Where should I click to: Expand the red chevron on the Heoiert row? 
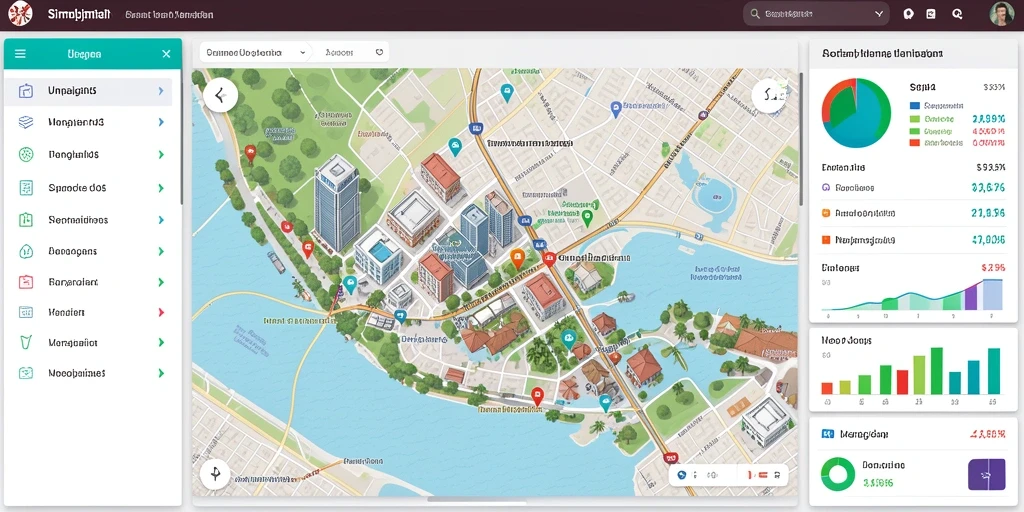[x=161, y=312]
